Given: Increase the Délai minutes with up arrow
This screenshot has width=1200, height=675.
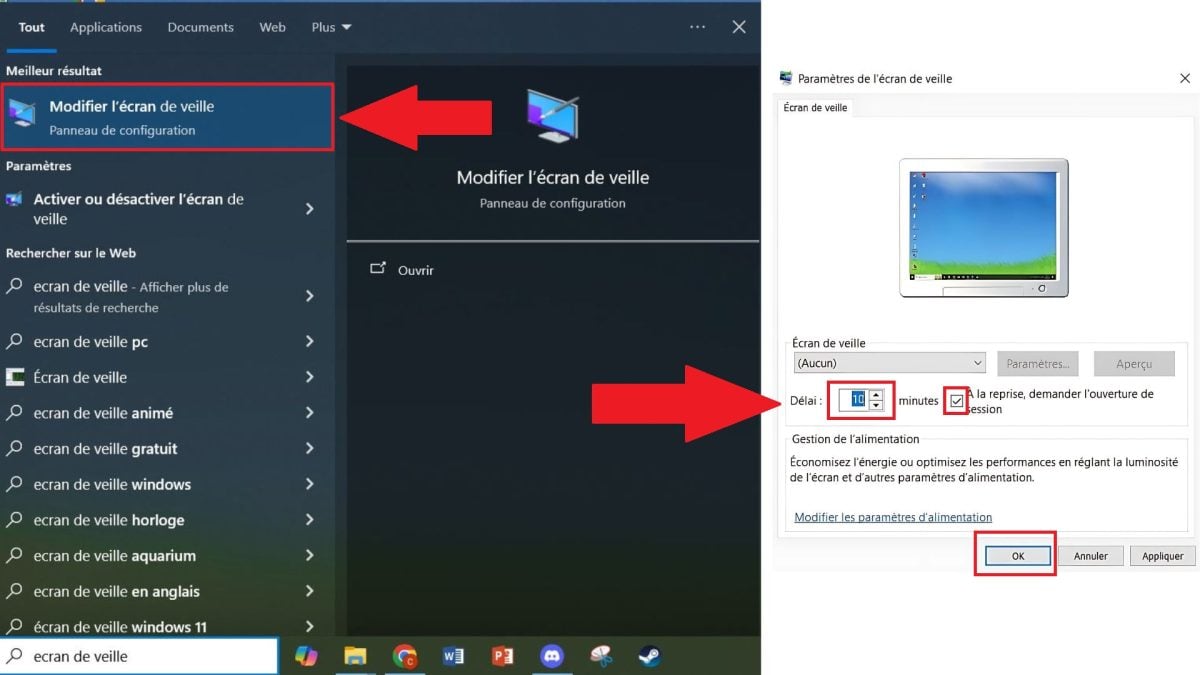Looking at the screenshot, I should tap(877, 394).
